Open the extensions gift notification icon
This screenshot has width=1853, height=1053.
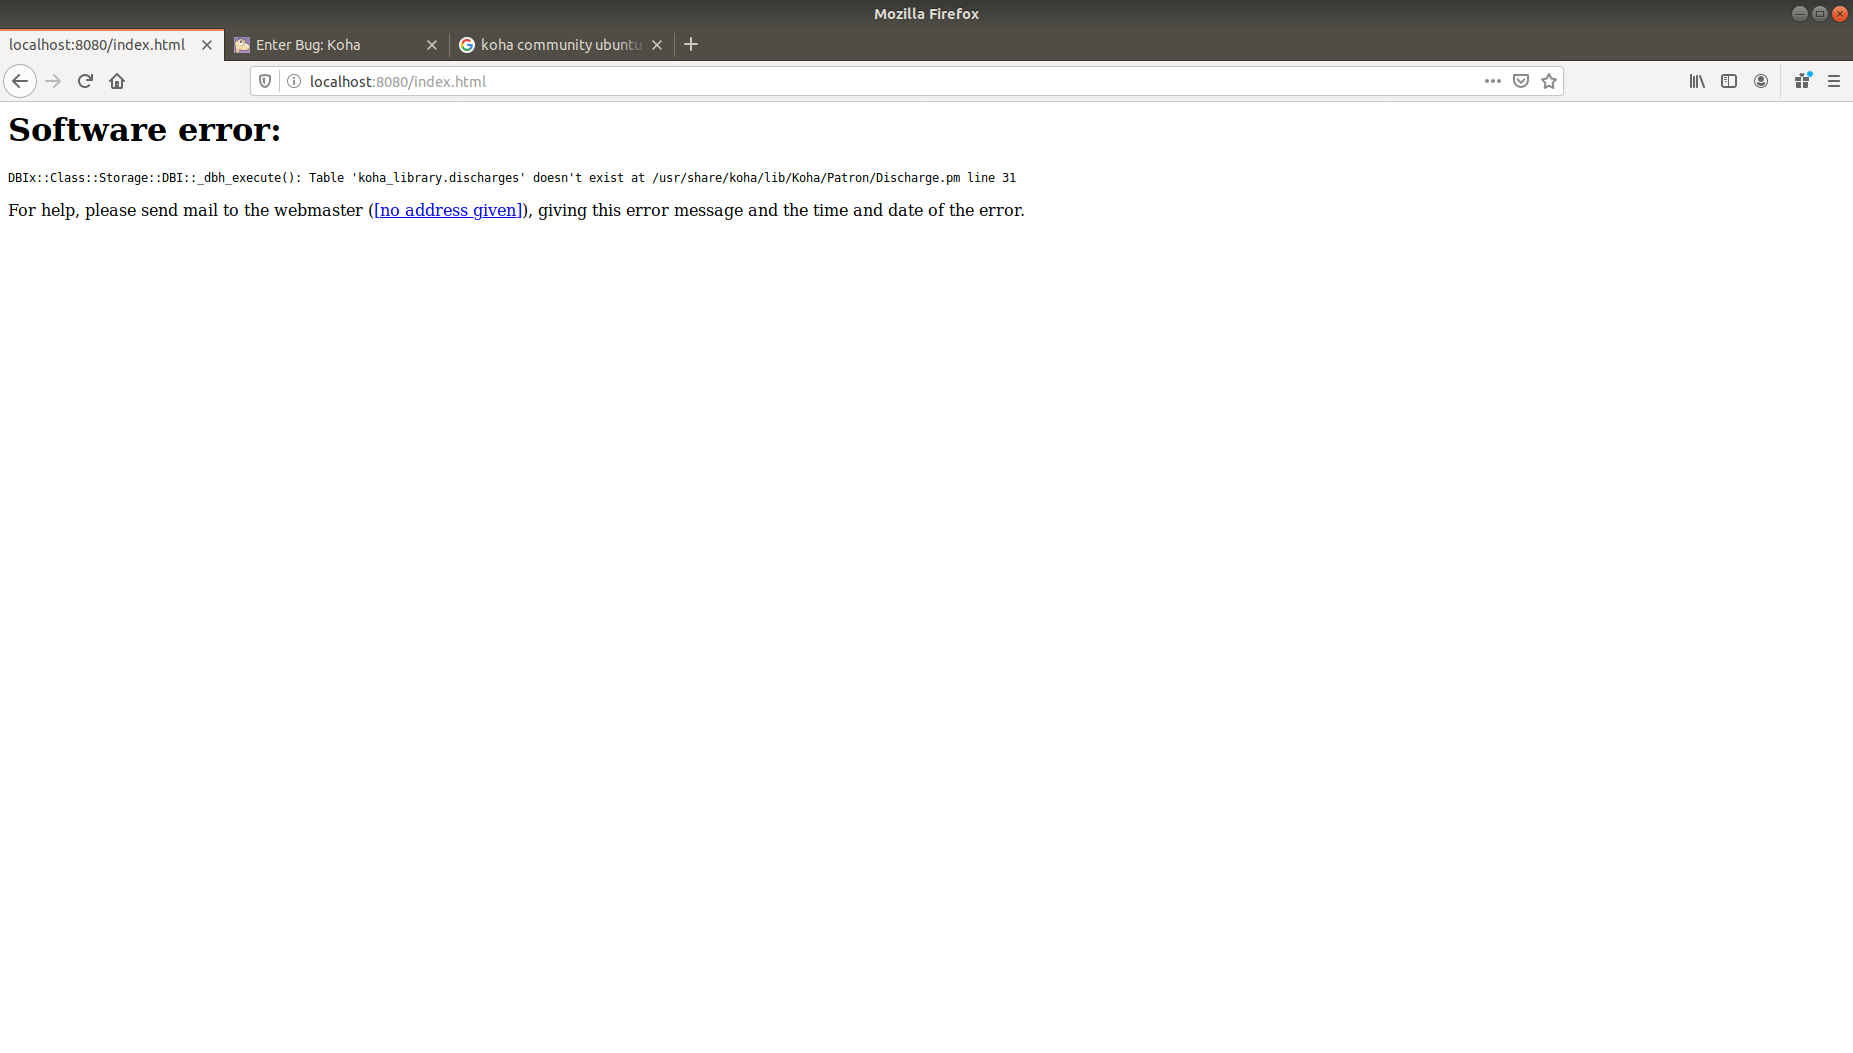(x=1802, y=81)
